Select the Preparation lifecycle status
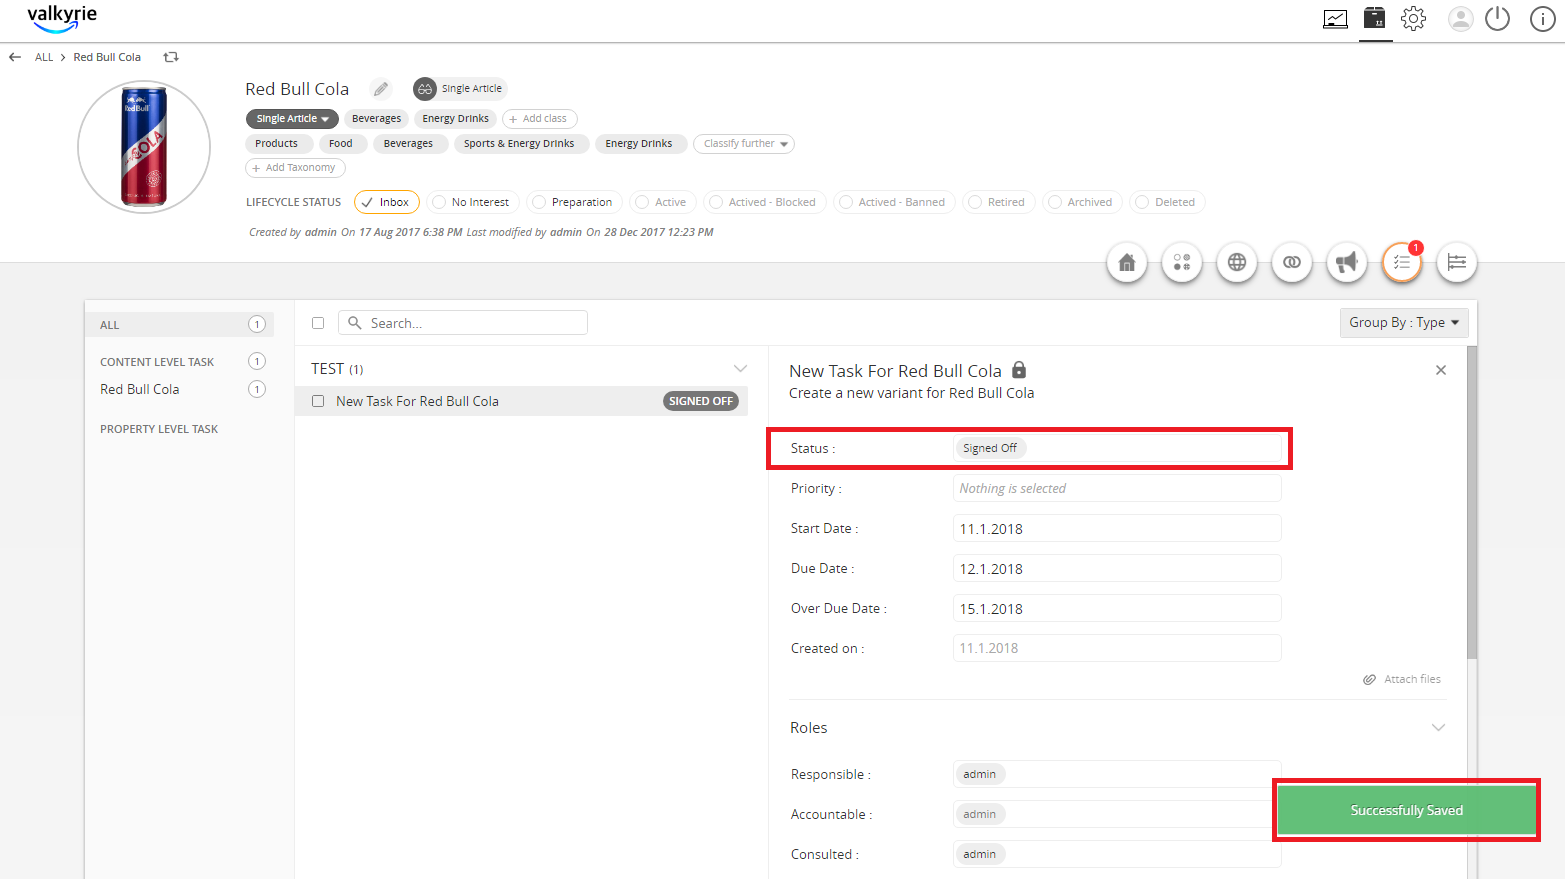The image size is (1565, 879). tap(574, 202)
